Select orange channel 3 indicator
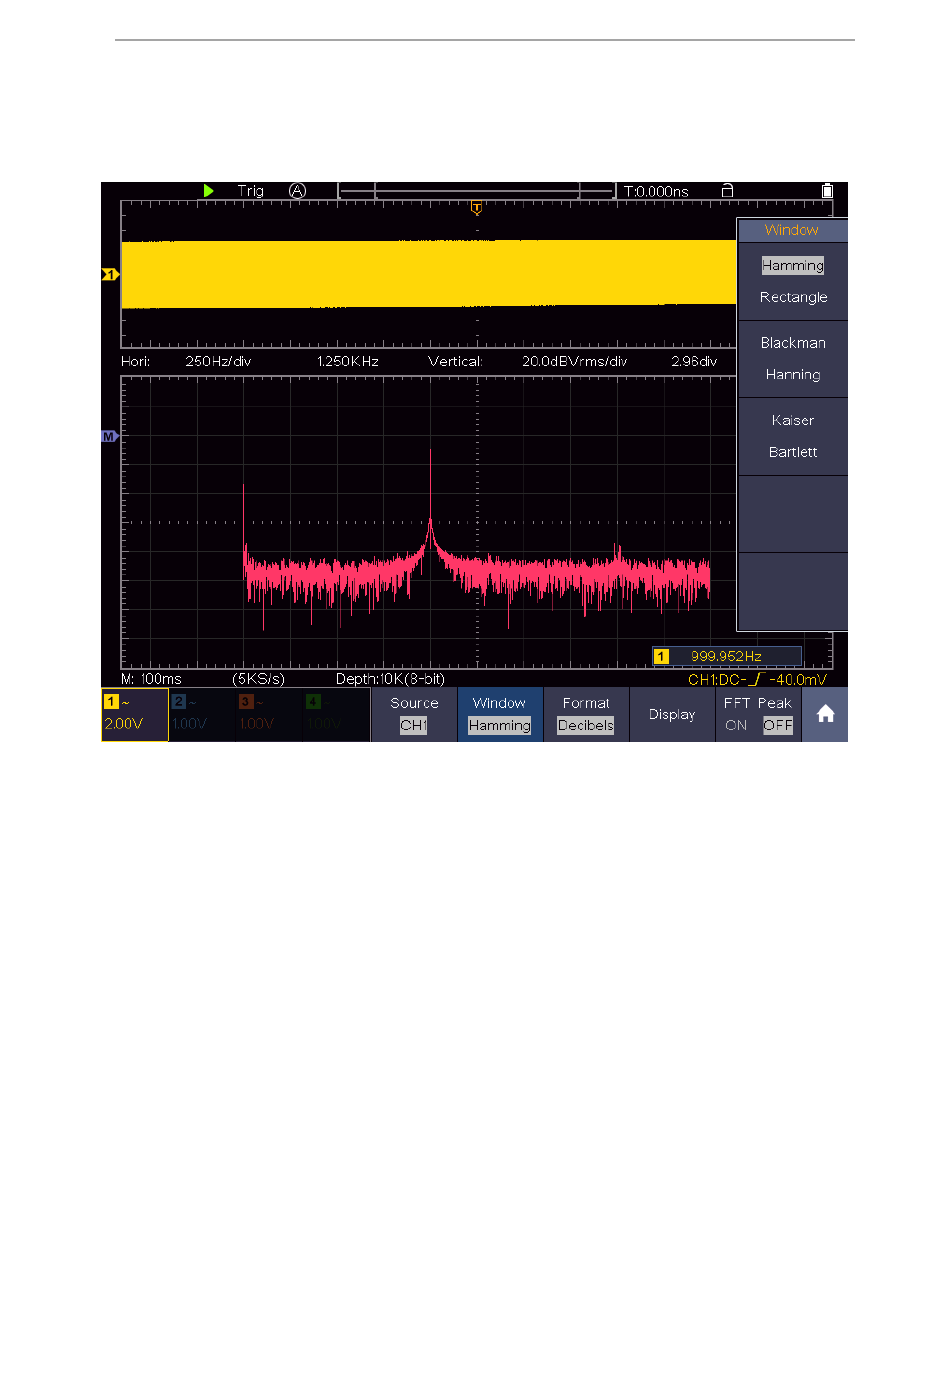The height and width of the screenshot is (1397, 950). pos(269,714)
